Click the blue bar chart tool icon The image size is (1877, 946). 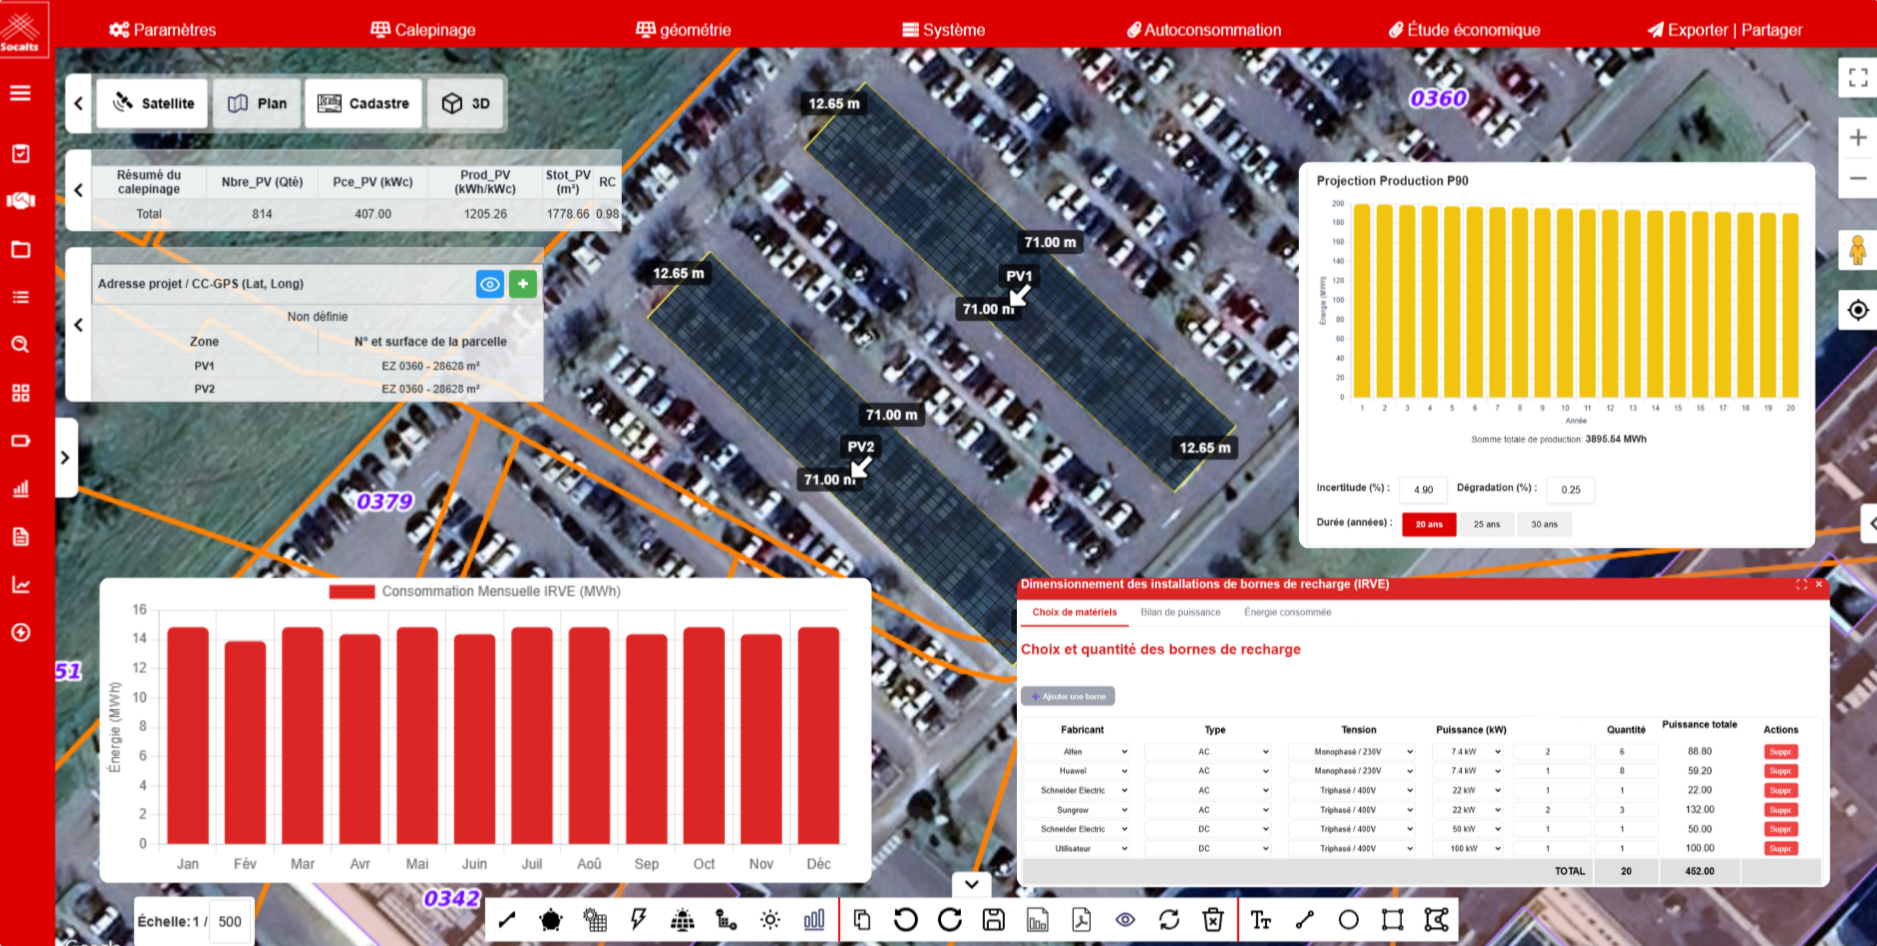(x=814, y=920)
